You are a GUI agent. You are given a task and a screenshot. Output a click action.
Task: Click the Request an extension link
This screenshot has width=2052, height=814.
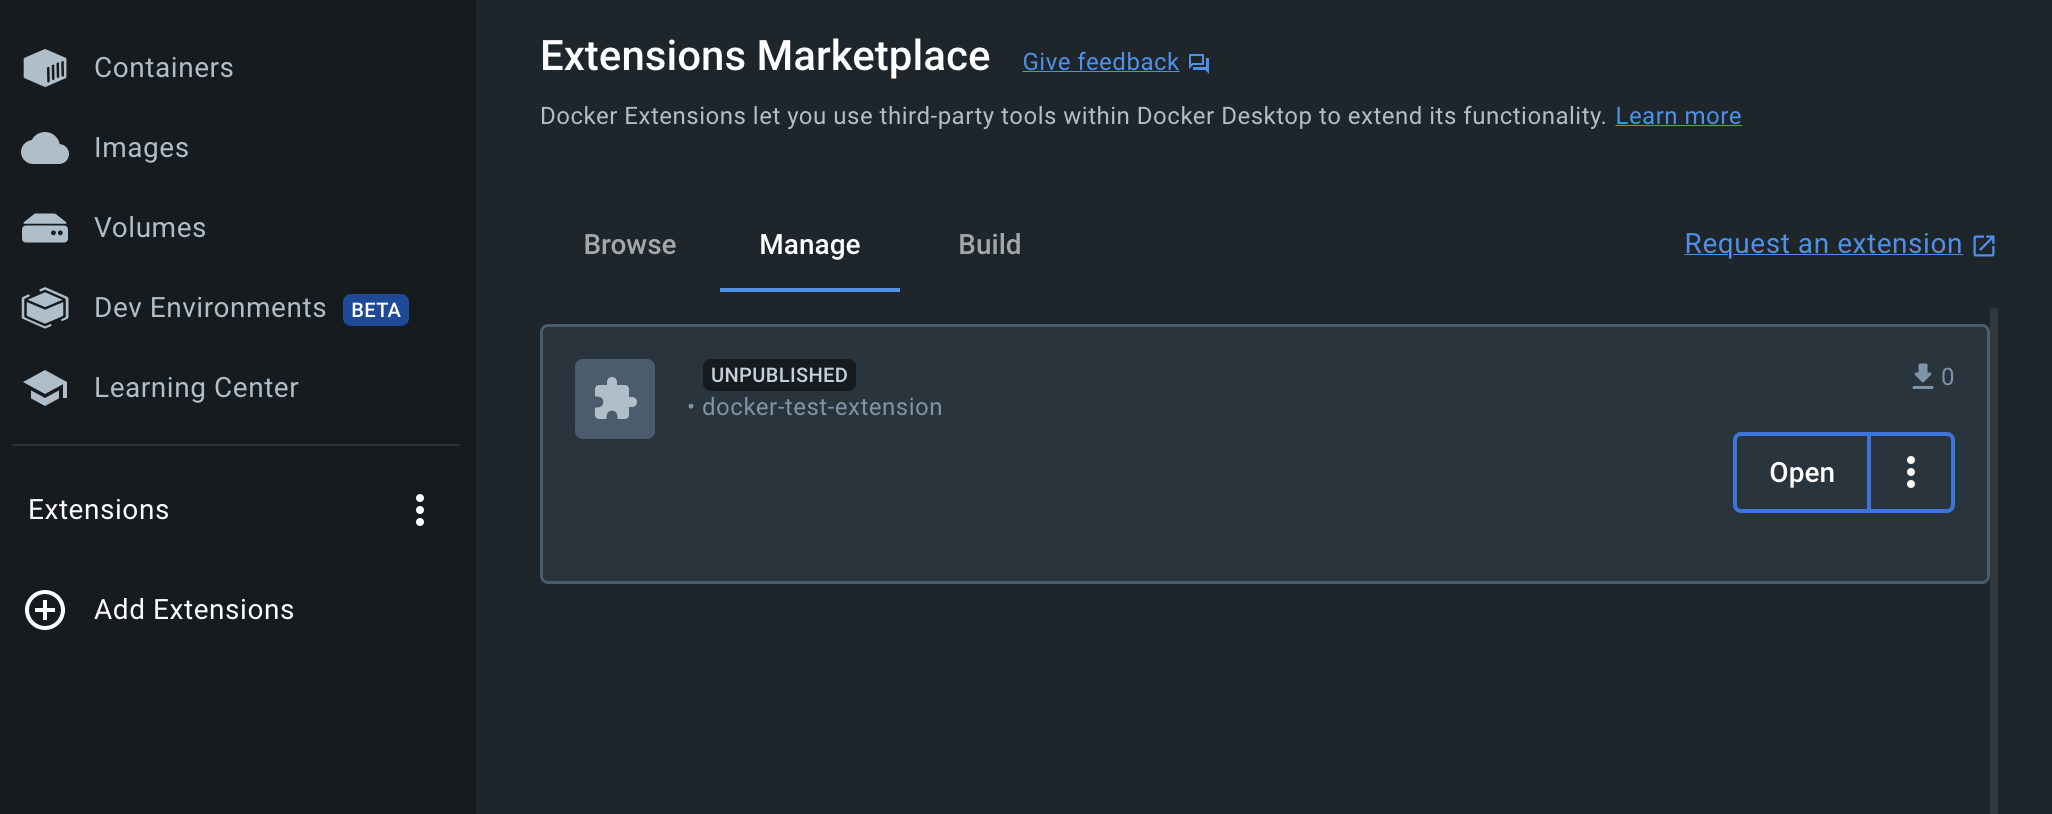click(x=1823, y=244)
